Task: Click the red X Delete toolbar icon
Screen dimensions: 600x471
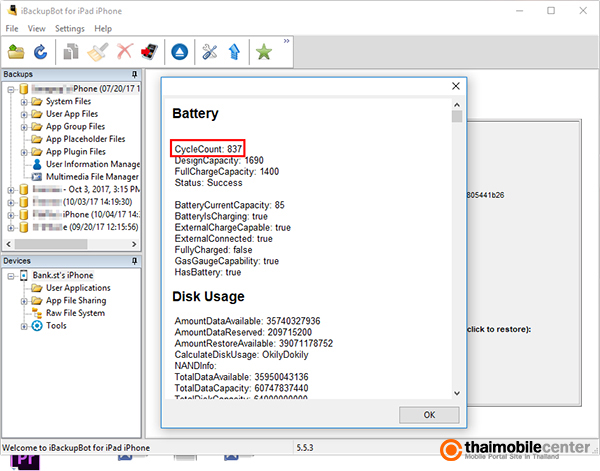Action: point(125,52)
